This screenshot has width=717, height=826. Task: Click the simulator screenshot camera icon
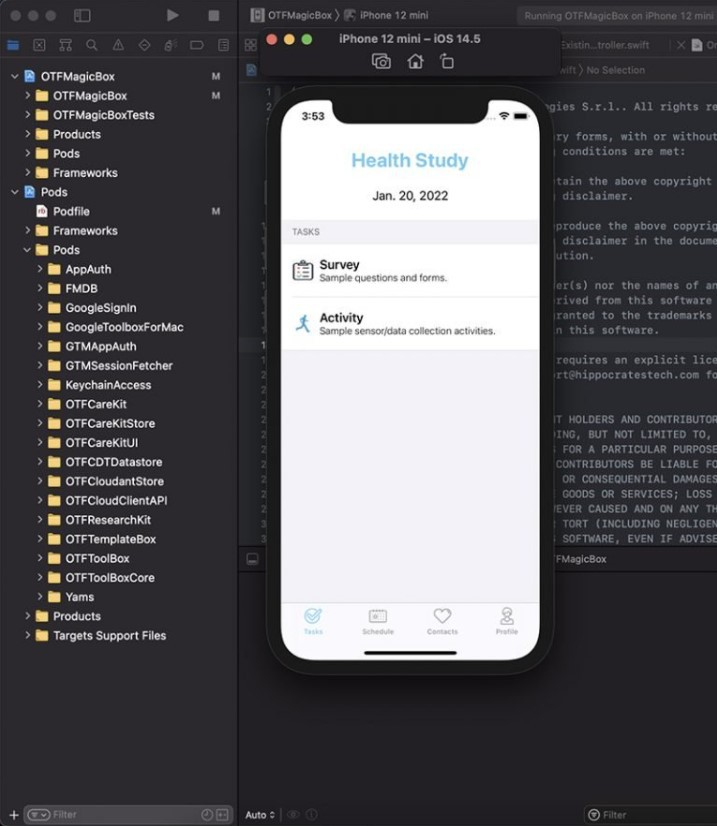pos(381,62)
